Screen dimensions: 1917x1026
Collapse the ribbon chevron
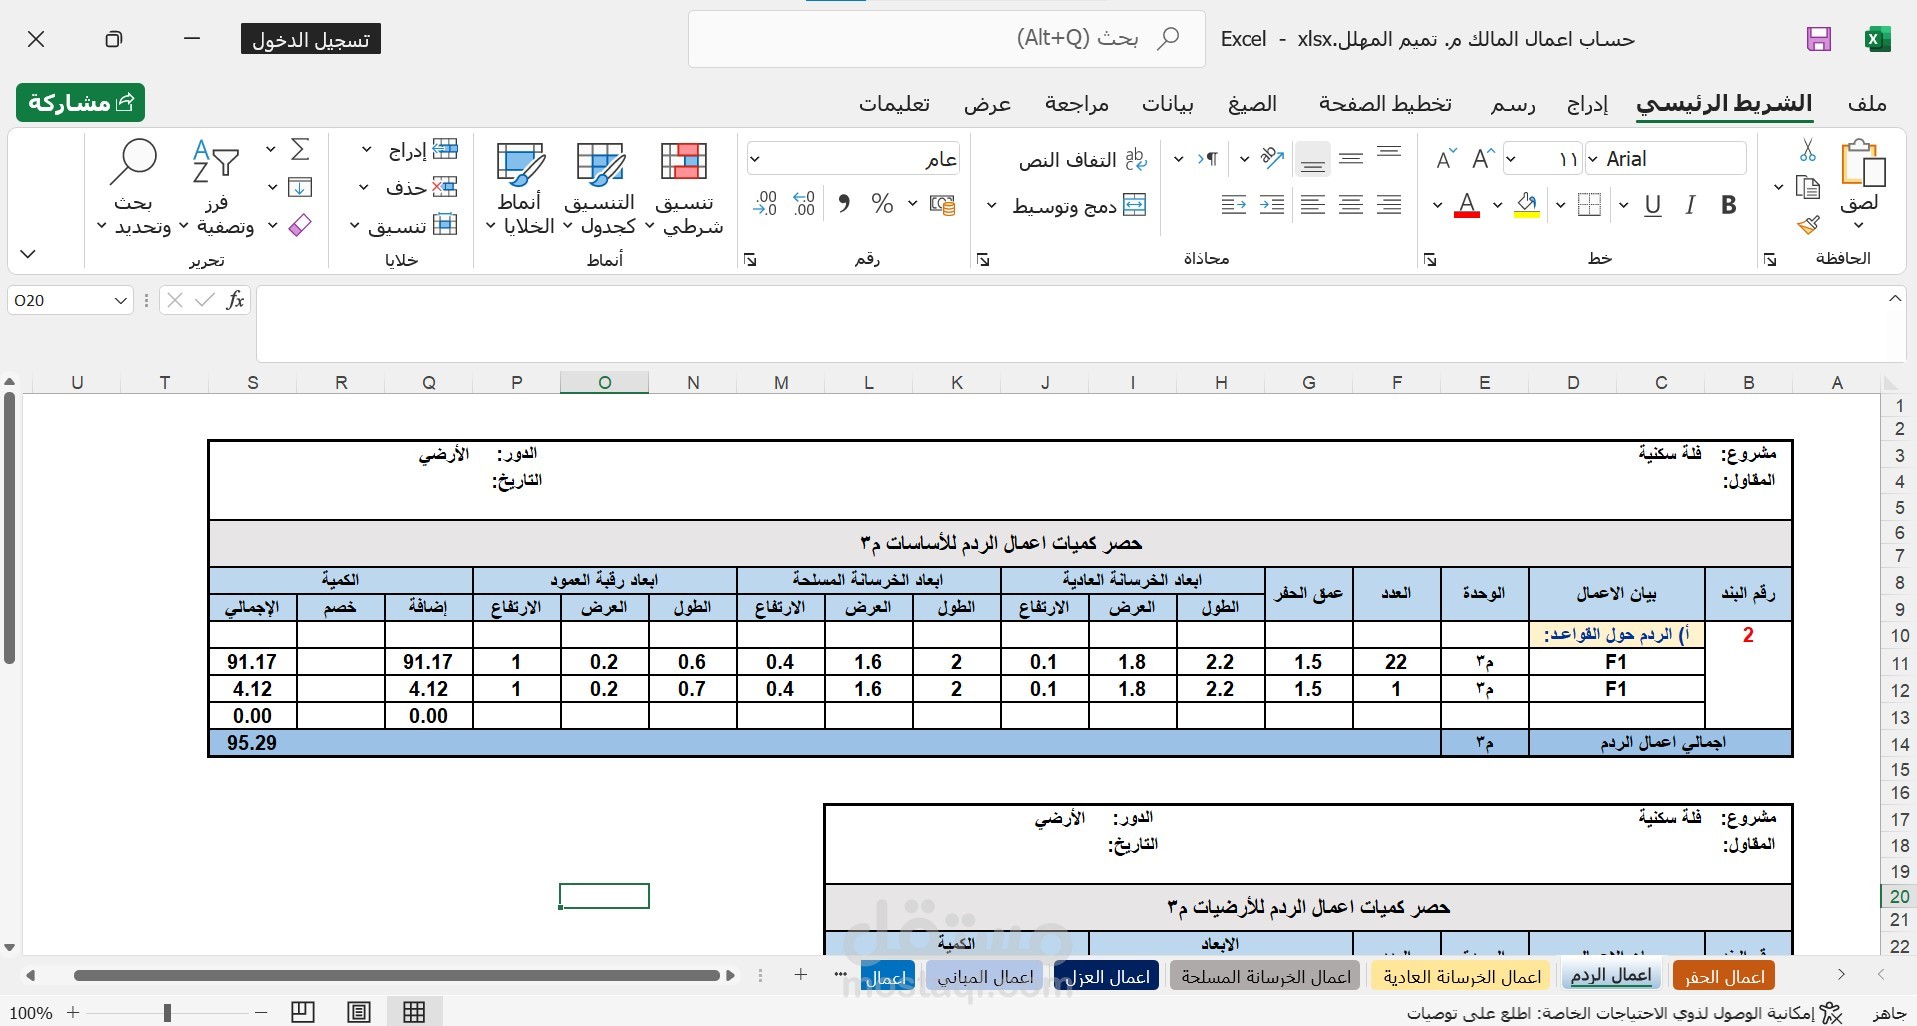point(28,254)
